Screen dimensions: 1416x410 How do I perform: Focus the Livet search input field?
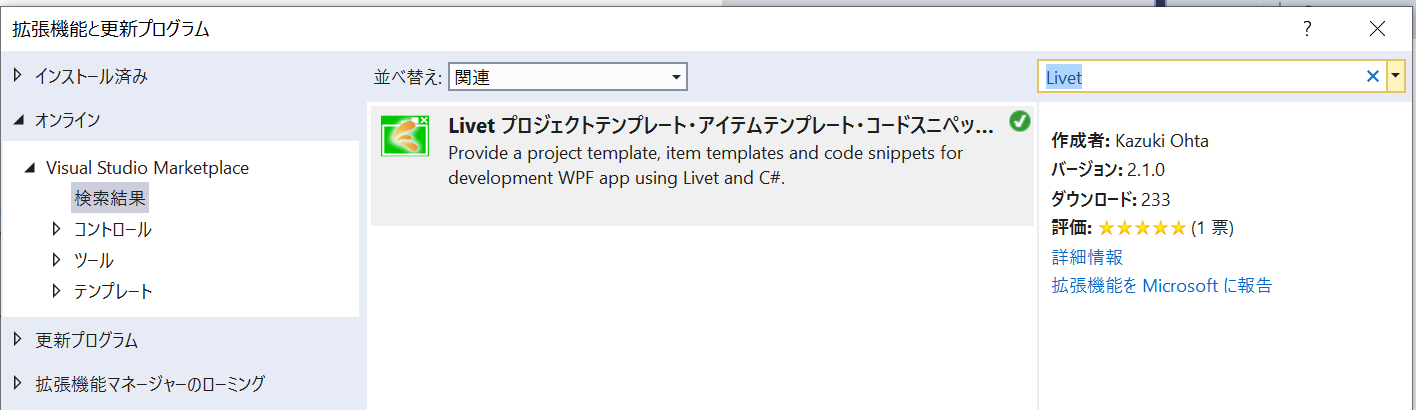point(1200,77)
